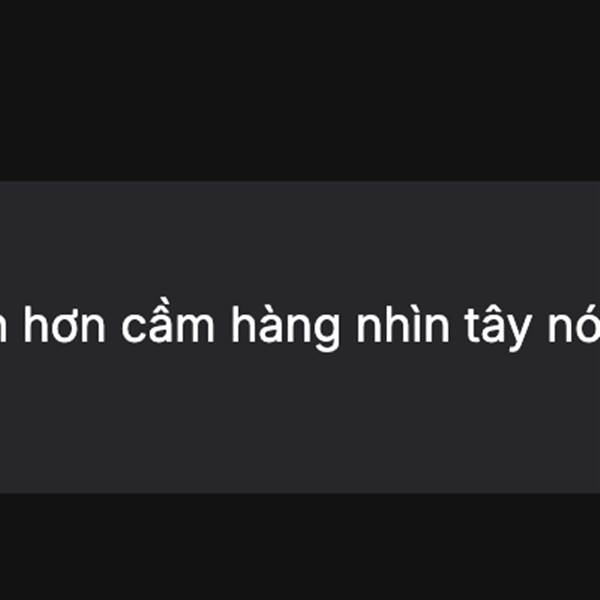Viewport: 600px width, 600px height.
Task: Click the black band below the gray panel
Action: point(300,546)
